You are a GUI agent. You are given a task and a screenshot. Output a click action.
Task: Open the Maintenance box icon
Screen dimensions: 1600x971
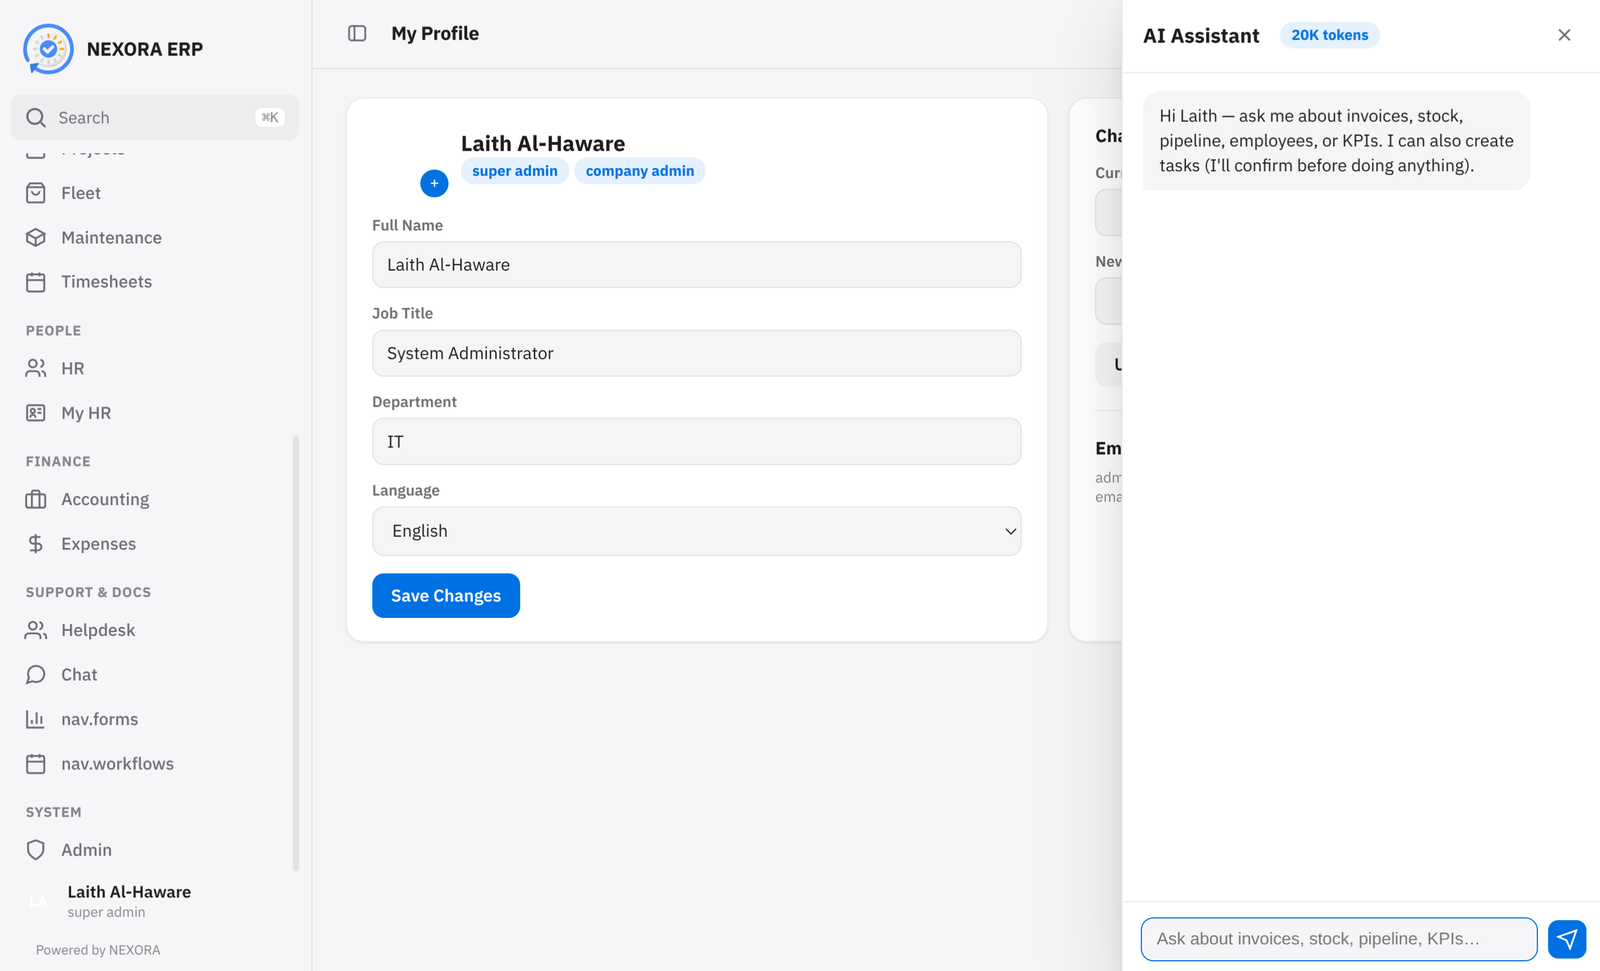coord(36,238)
